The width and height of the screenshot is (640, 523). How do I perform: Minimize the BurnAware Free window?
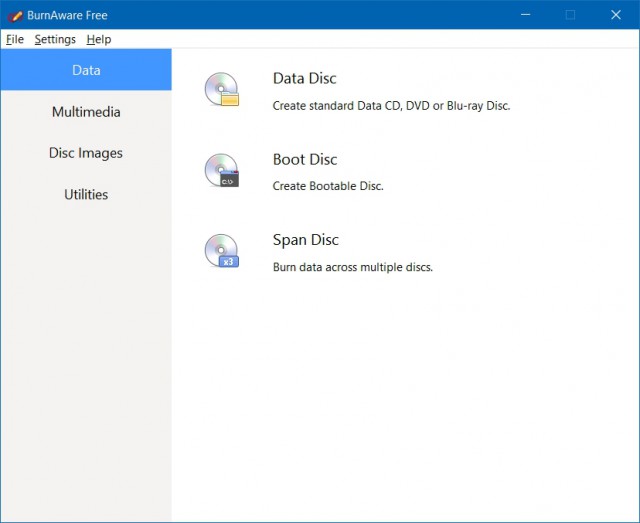click(526, 15)
